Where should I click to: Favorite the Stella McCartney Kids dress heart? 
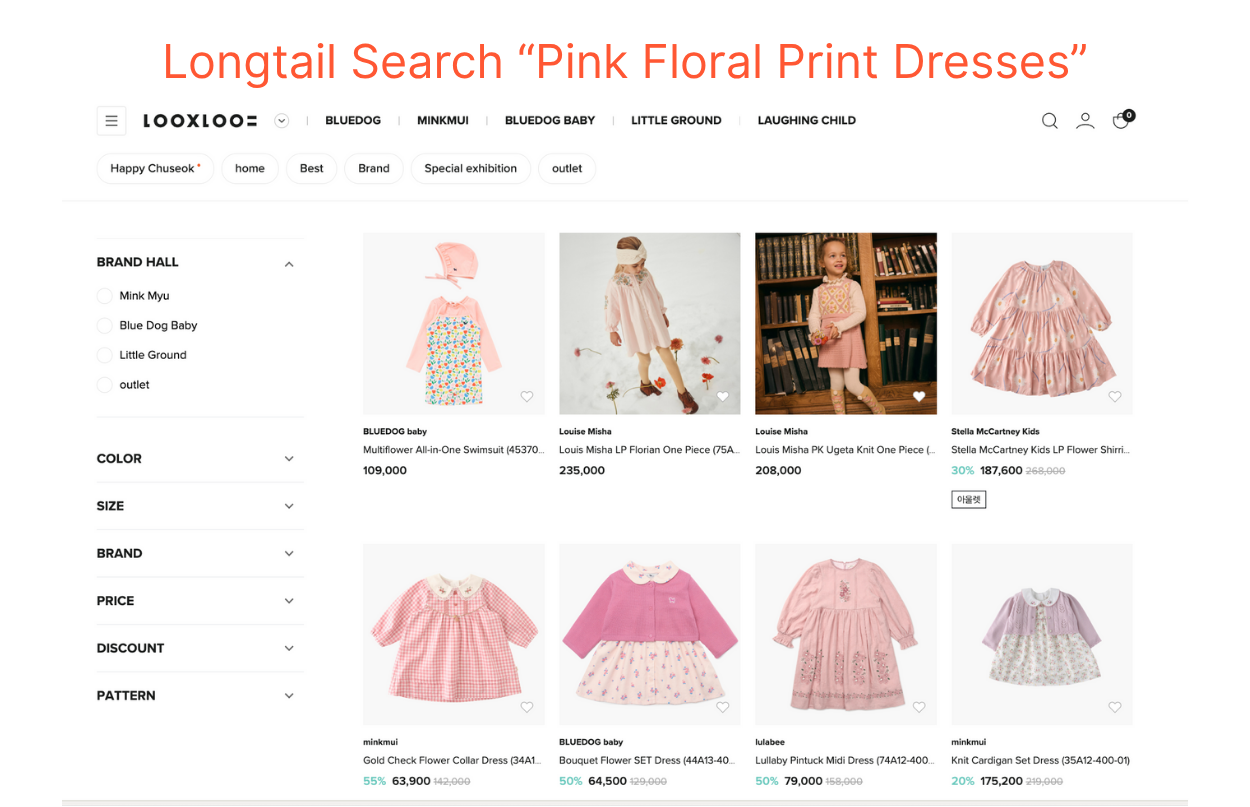point(1115,396)
